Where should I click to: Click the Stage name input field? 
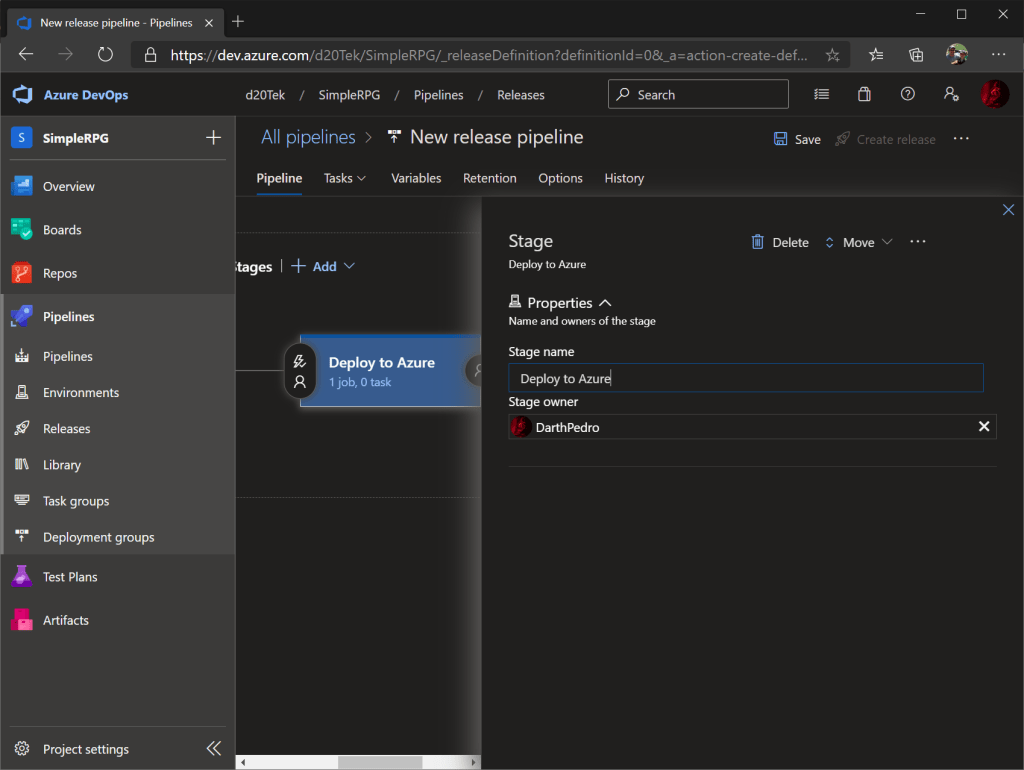click(745, 378)
